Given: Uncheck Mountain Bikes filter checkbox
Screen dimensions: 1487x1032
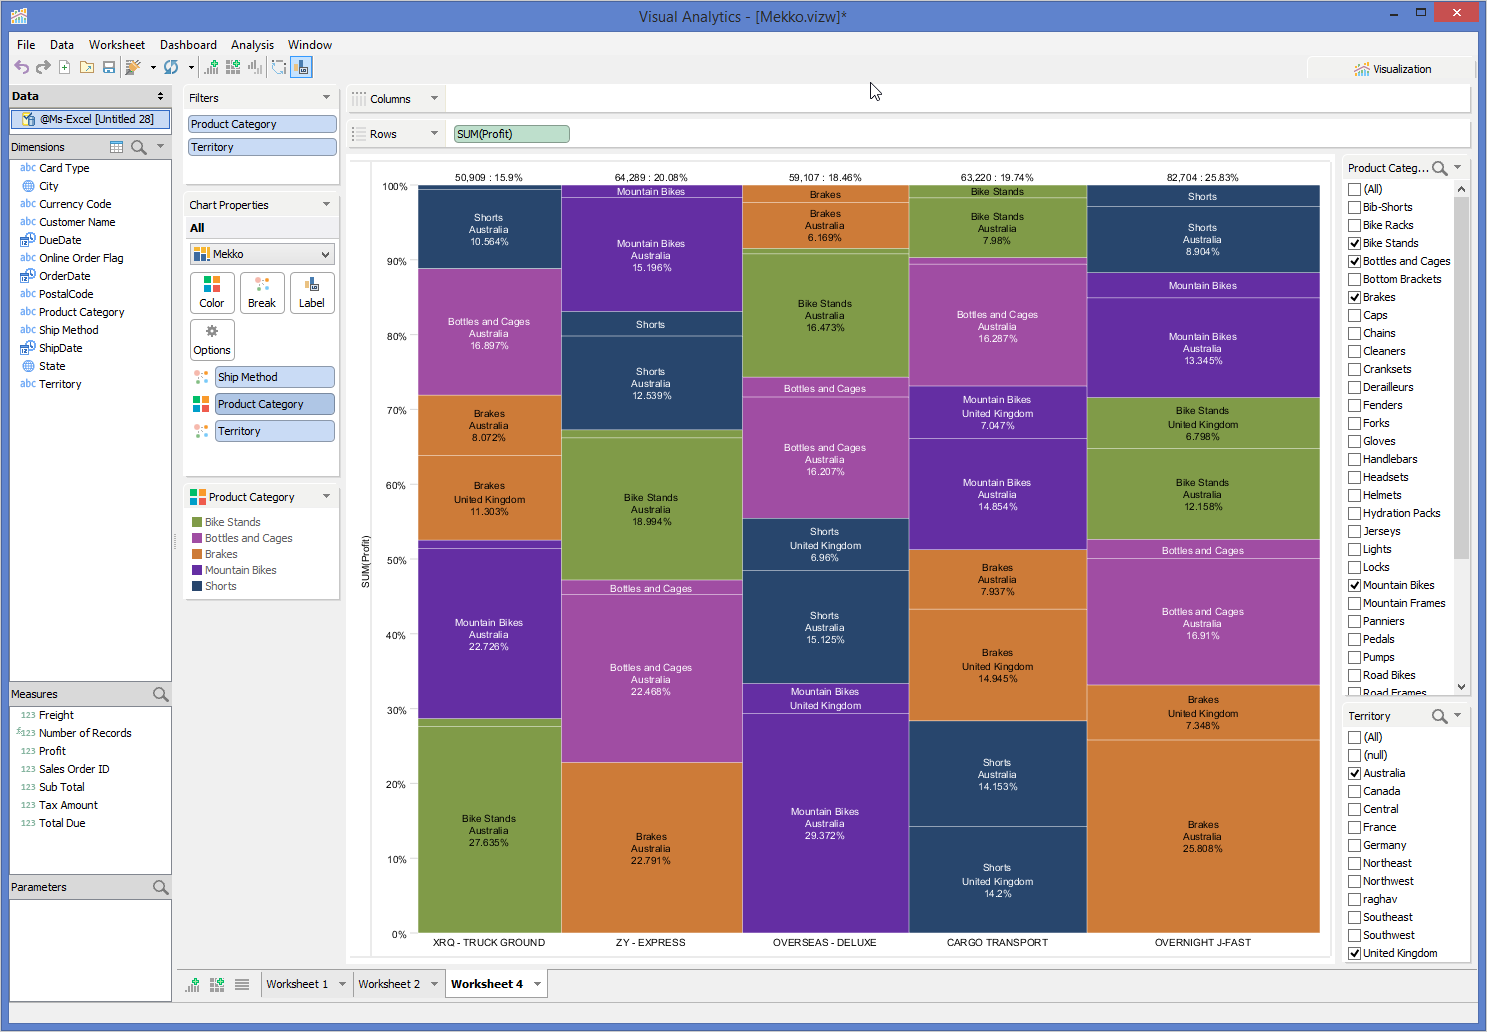Looking at the screenshot, I should pos(1354,585).
